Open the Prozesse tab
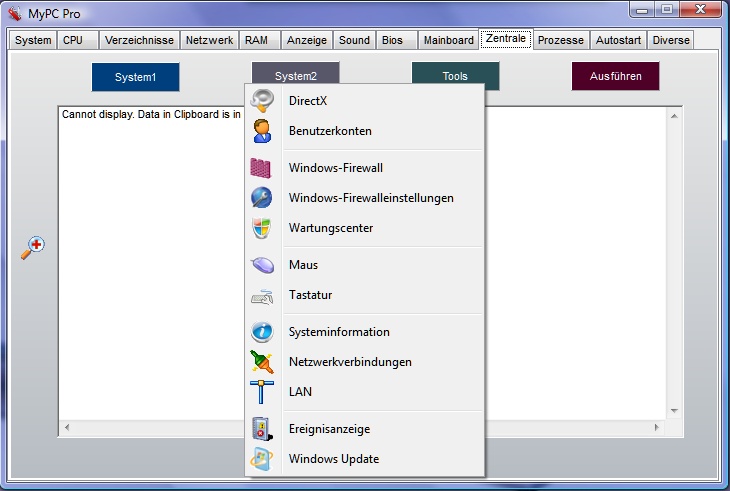Screen dimensions: 730x491 561,40
